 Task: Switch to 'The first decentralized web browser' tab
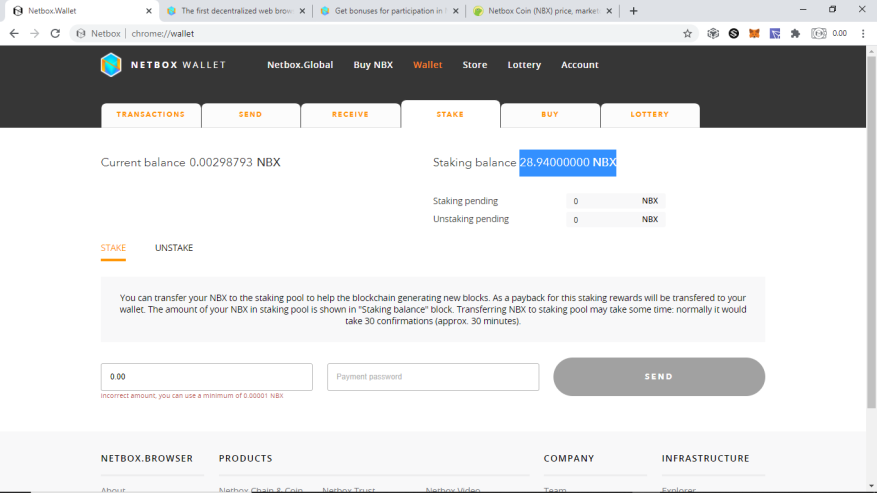[x=235, y=11]
